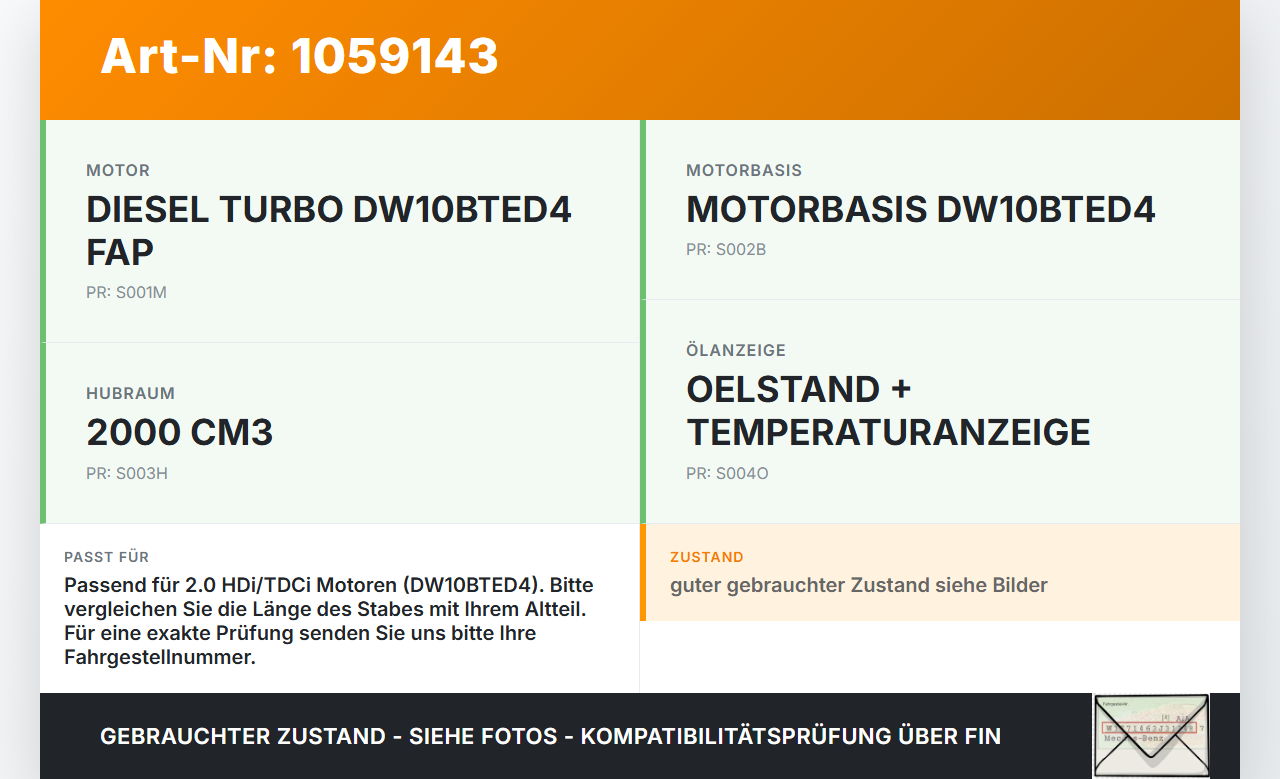
Task: Click the PR: S001M code
Action: pyautogui.click(x=126, y=293)
